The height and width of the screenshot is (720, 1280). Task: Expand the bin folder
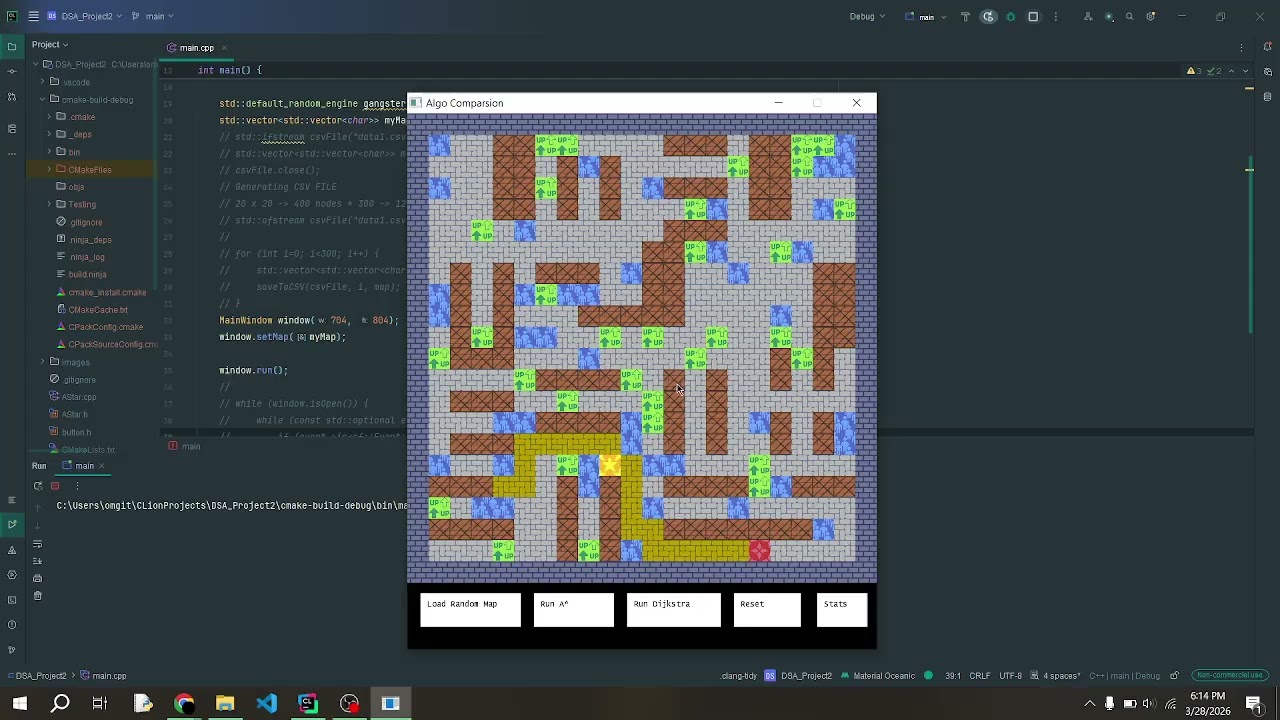coord(48,152)
